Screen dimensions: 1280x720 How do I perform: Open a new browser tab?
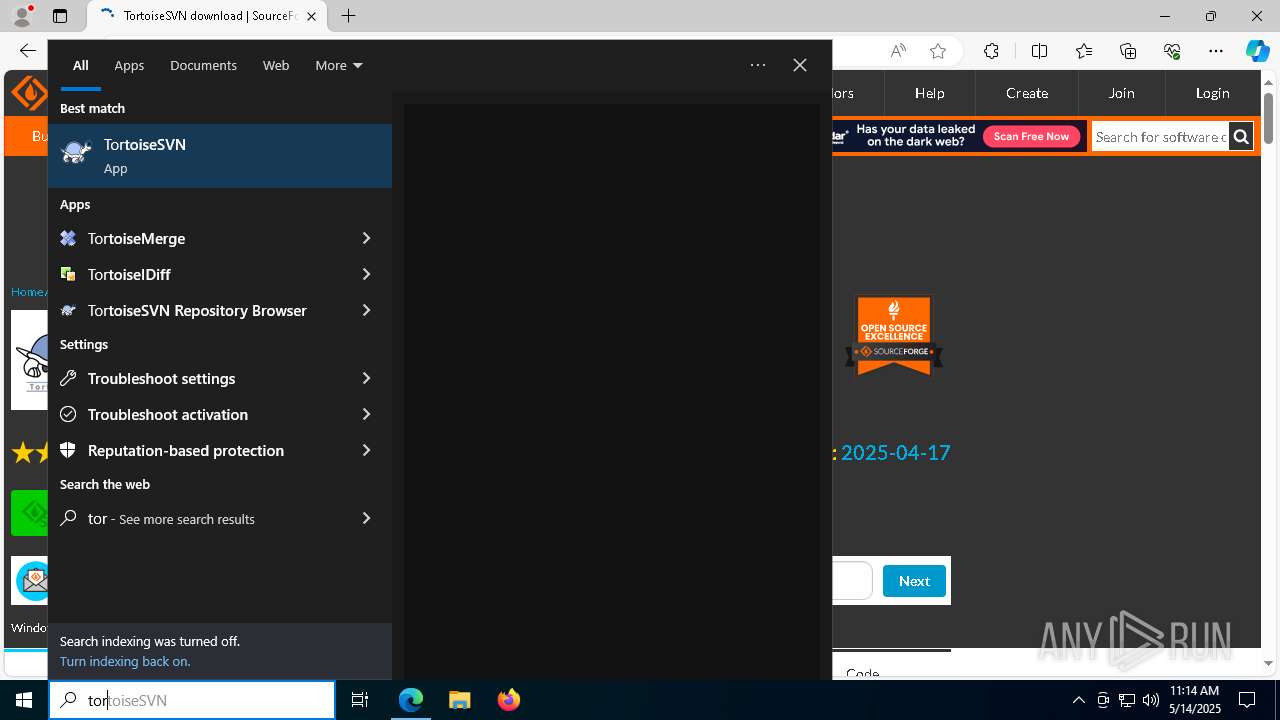point(348,16)
